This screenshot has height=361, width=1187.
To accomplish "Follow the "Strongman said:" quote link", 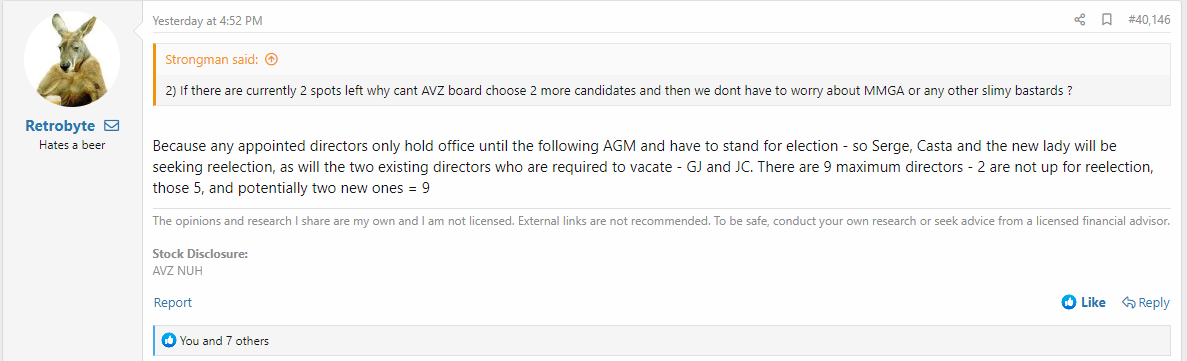I will click(x=213, y=59).
